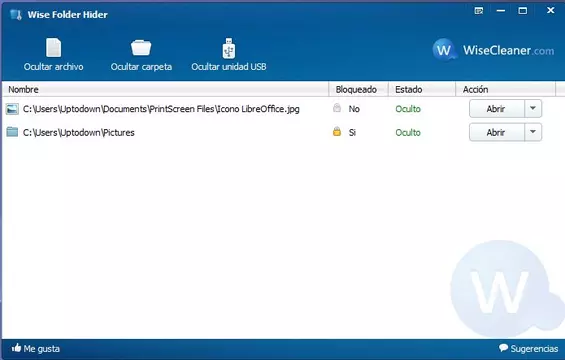
Task: Open the WiseCleaner.com logo link
Action: point(493,50)
